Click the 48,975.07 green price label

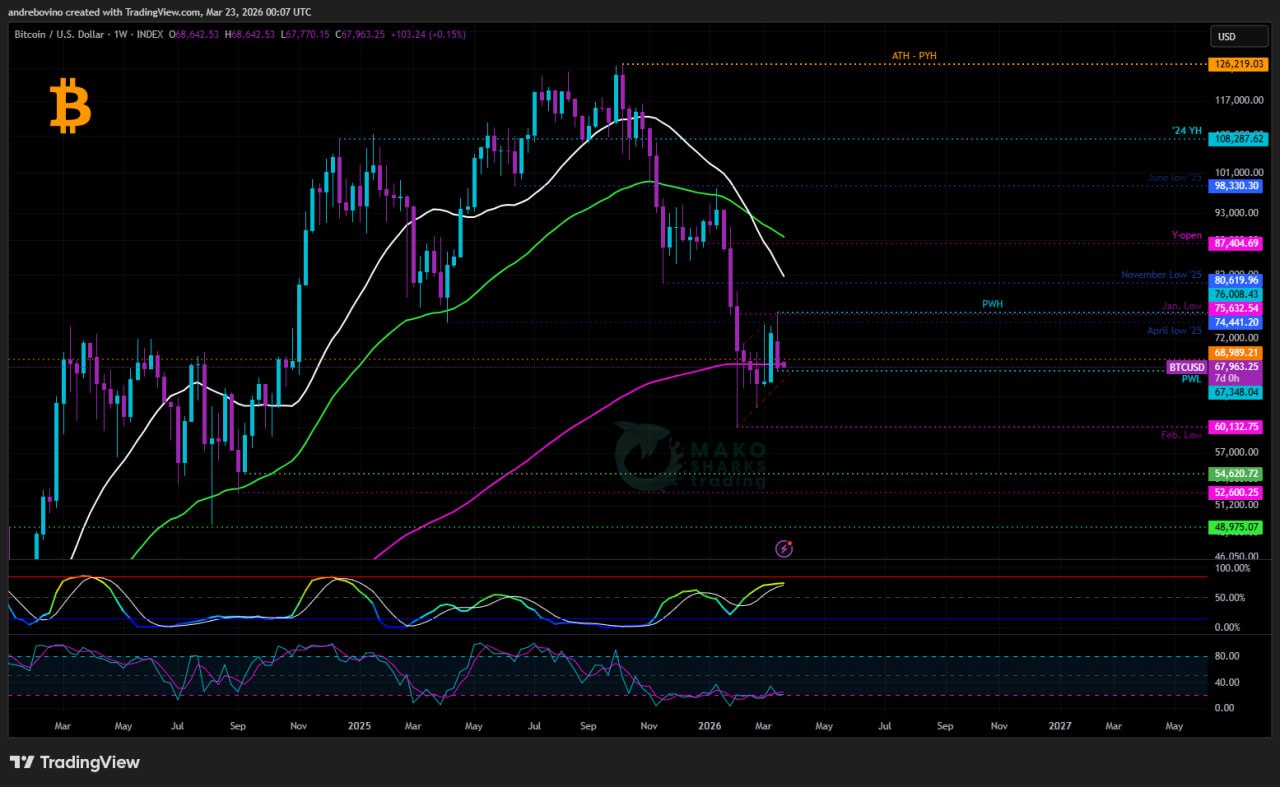[1237, 527]
